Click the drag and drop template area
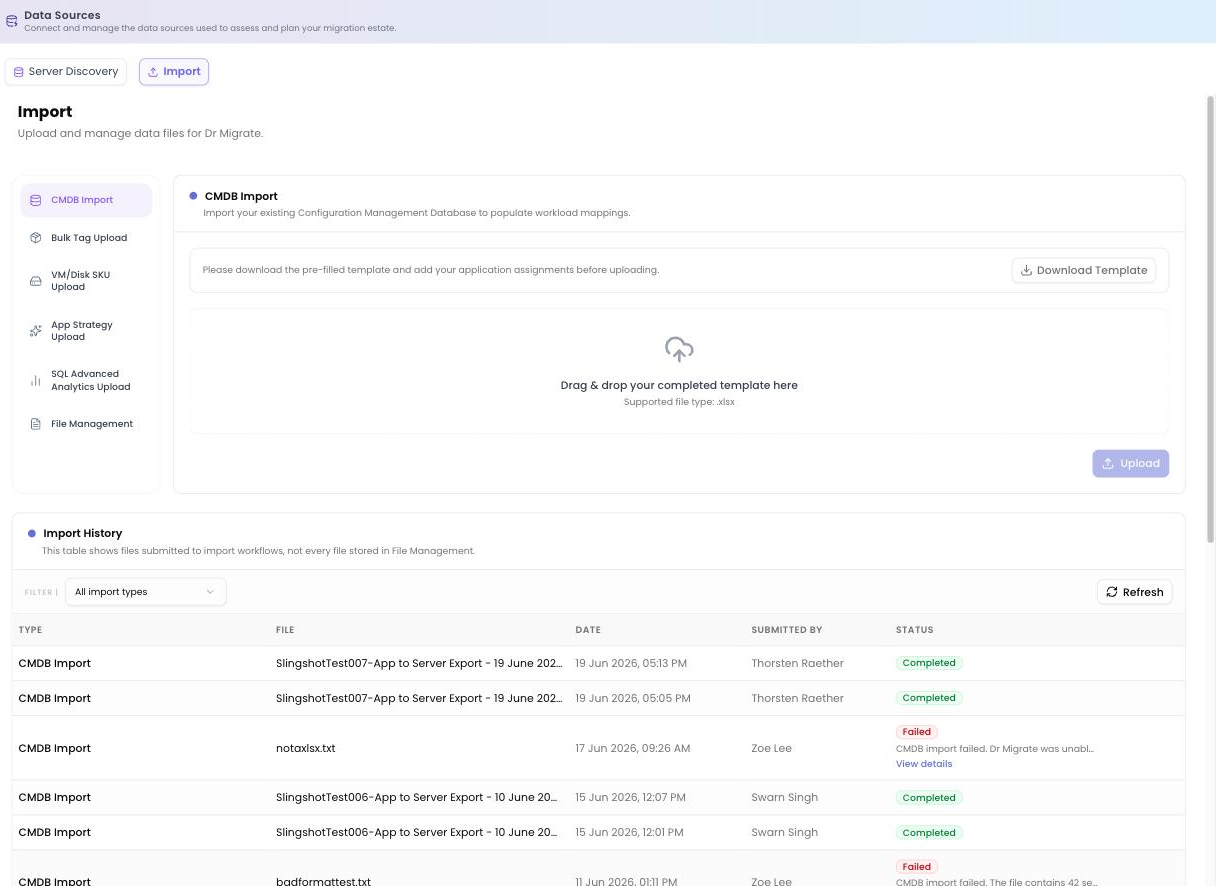1216x886 pixels. click(679, 371)
